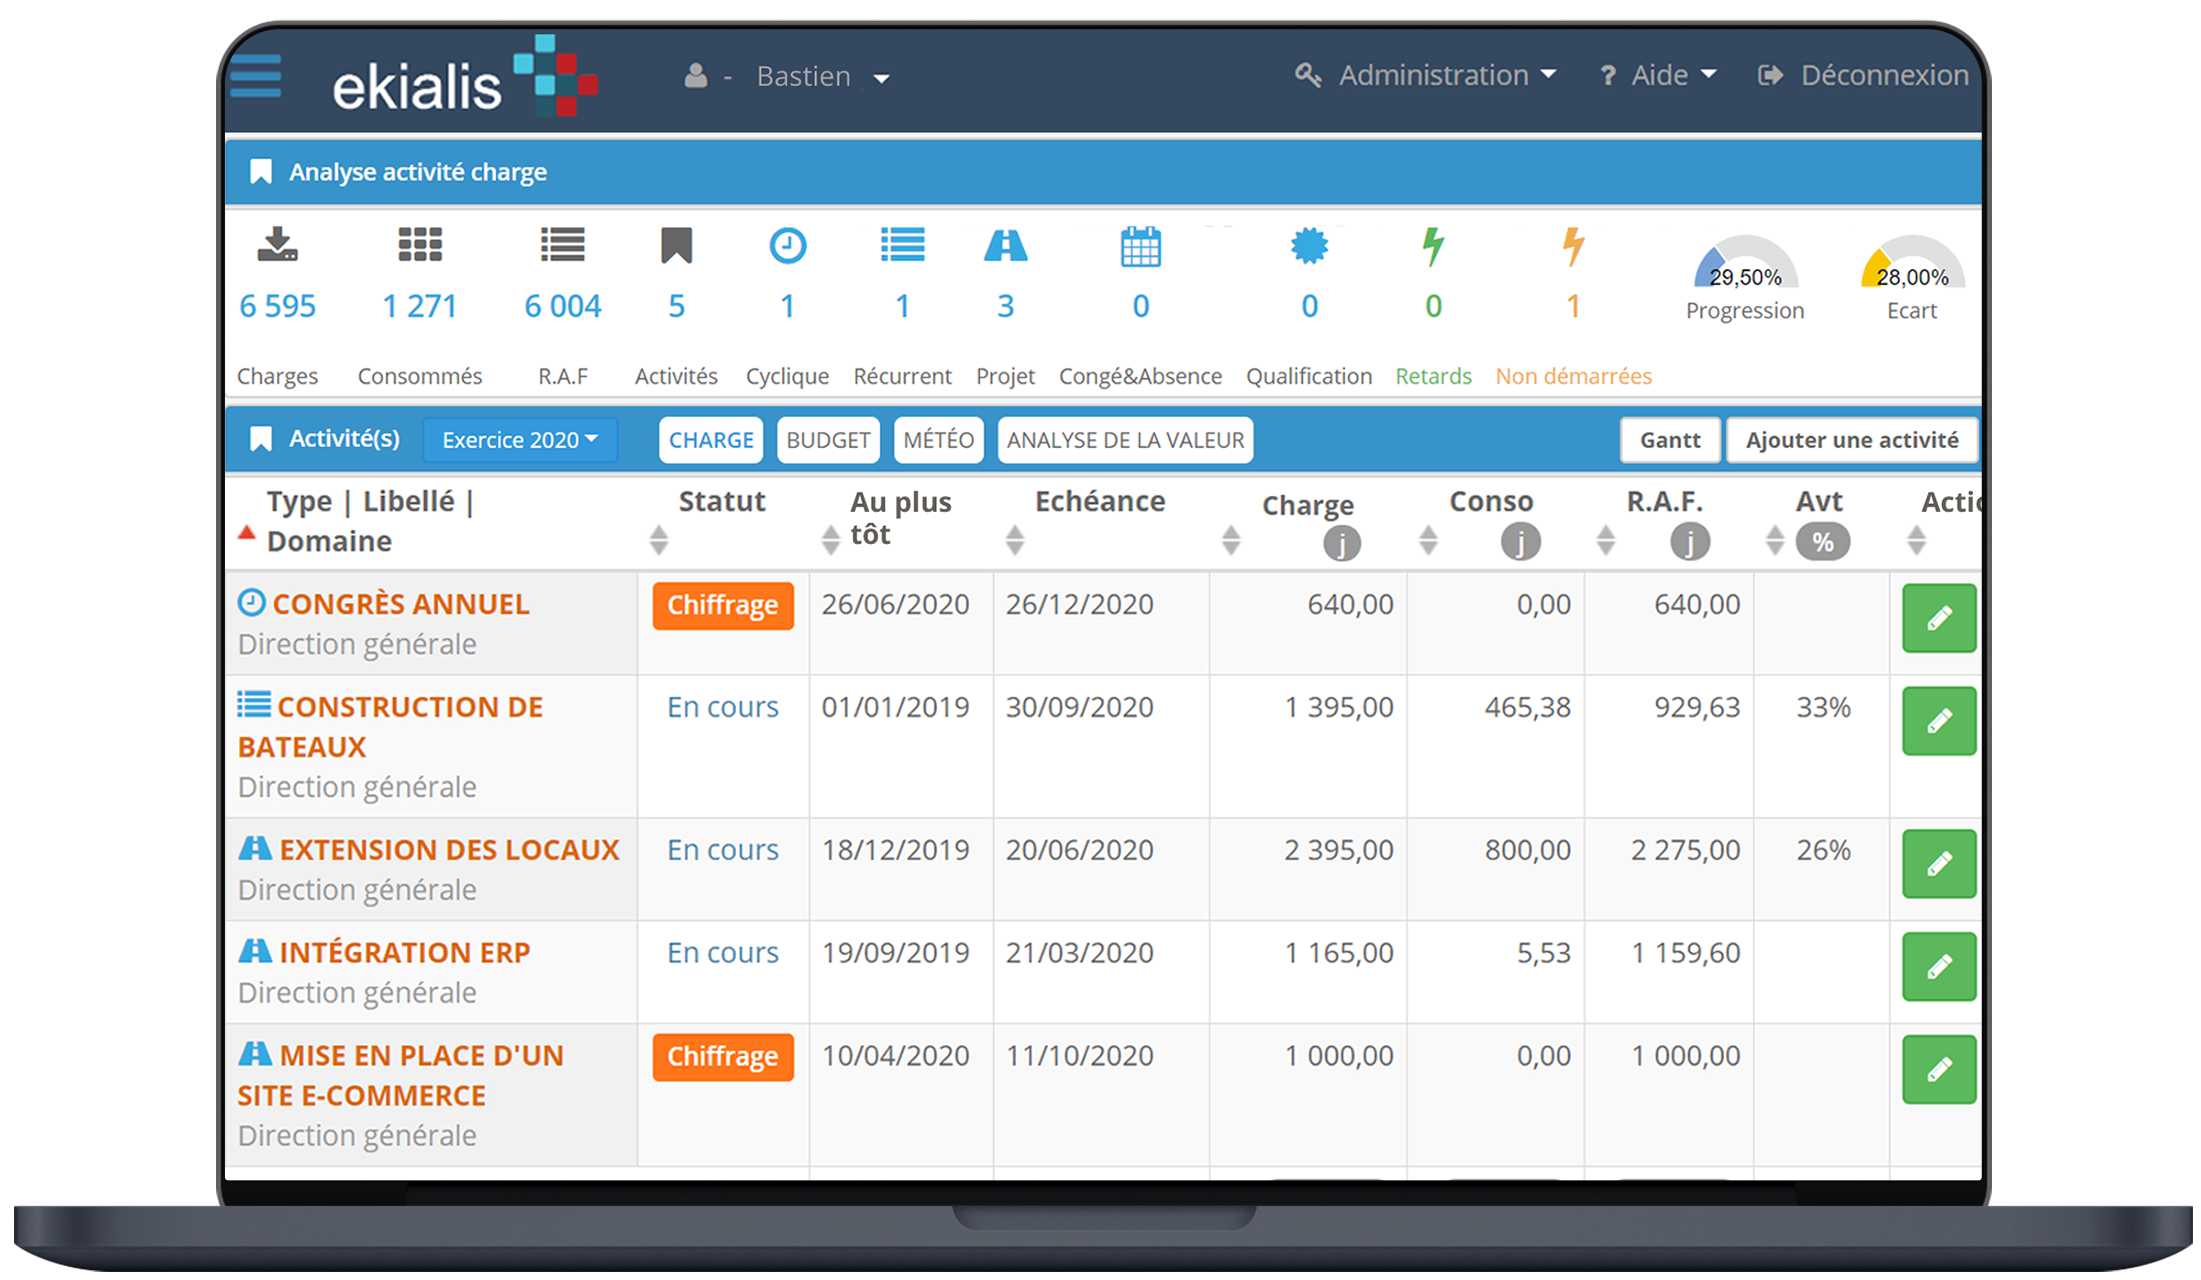Click the user profile icon beside Bastien

click(696, 76)
